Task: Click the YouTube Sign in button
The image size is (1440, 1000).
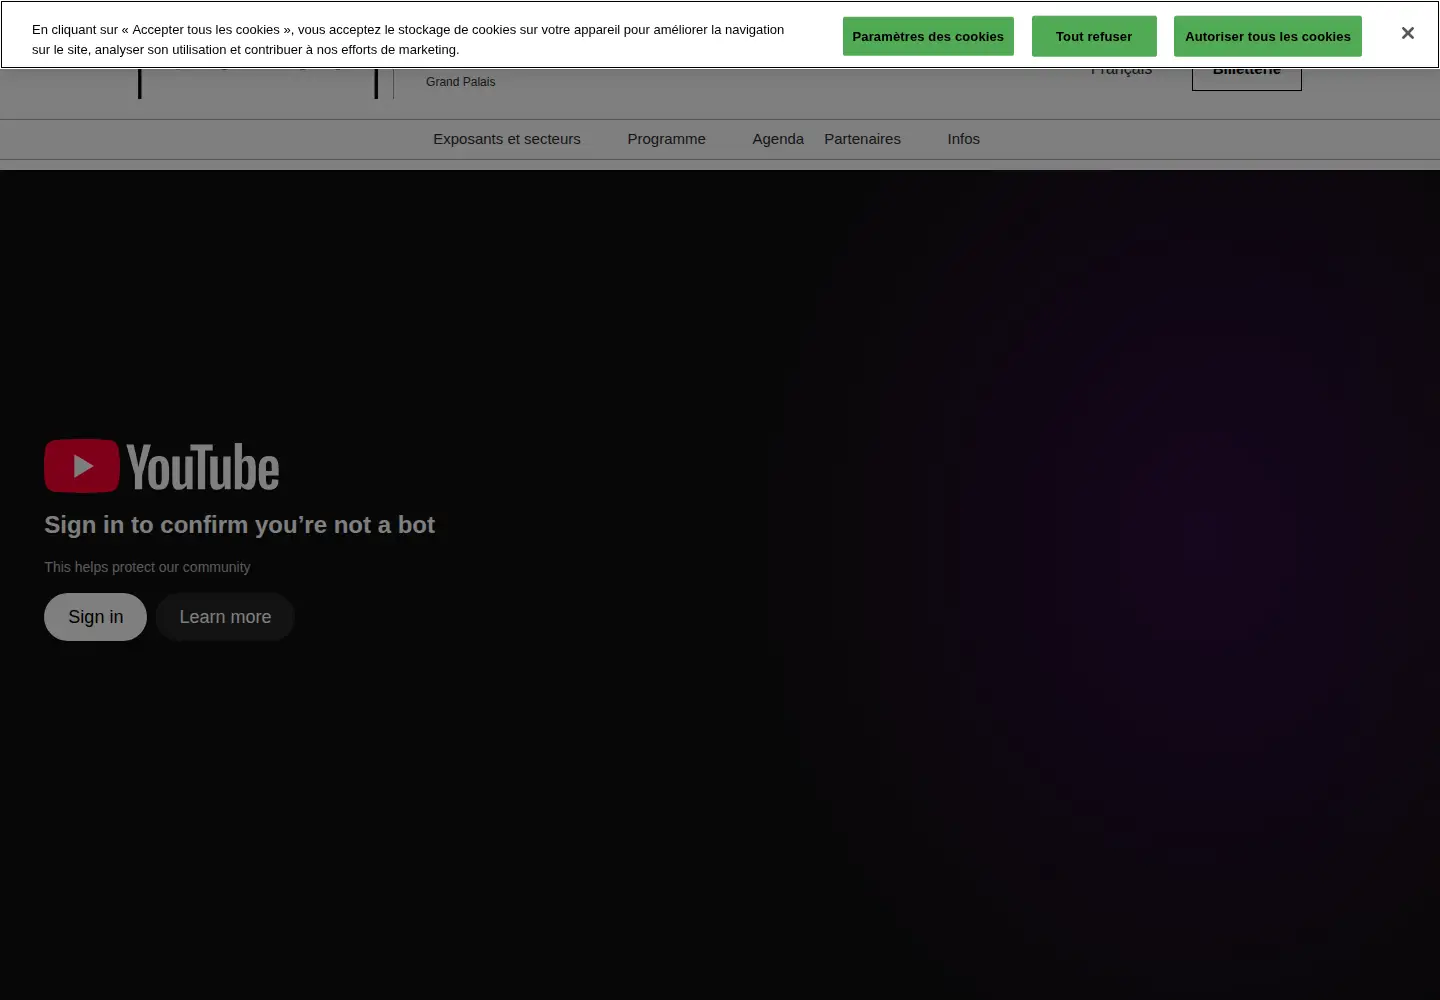Action: pos(96,617)
